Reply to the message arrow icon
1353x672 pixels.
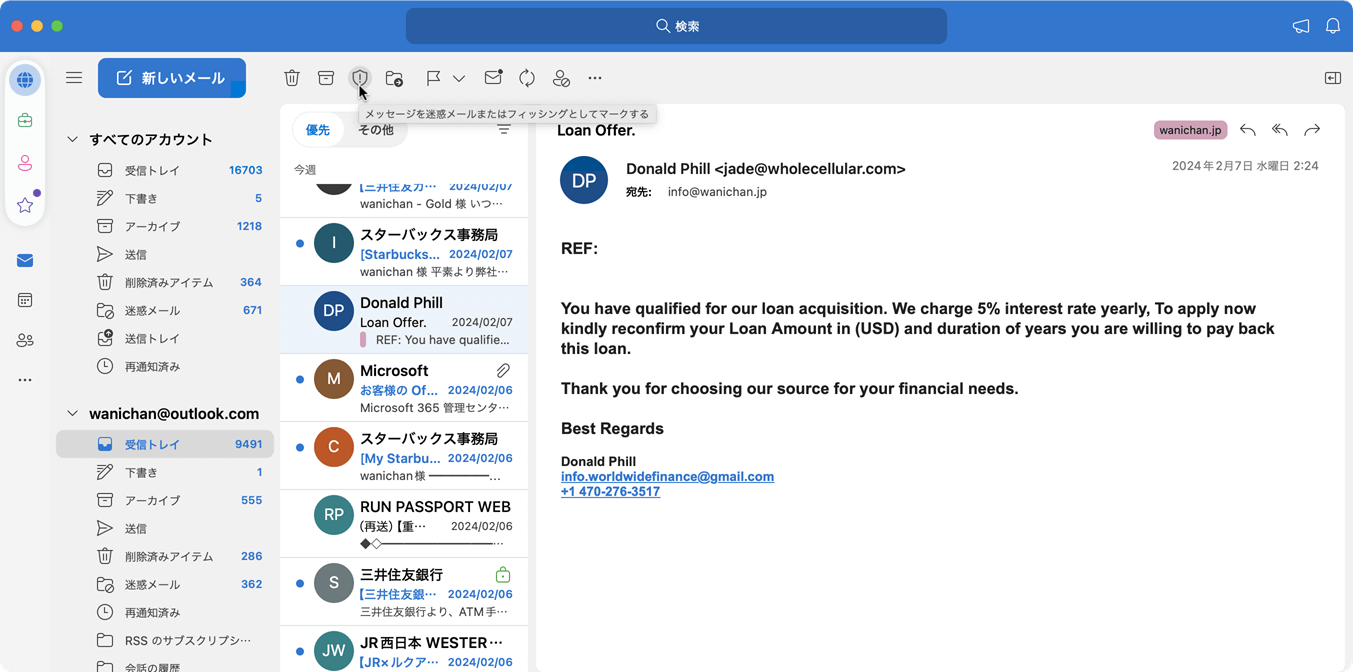[1248, 130]
